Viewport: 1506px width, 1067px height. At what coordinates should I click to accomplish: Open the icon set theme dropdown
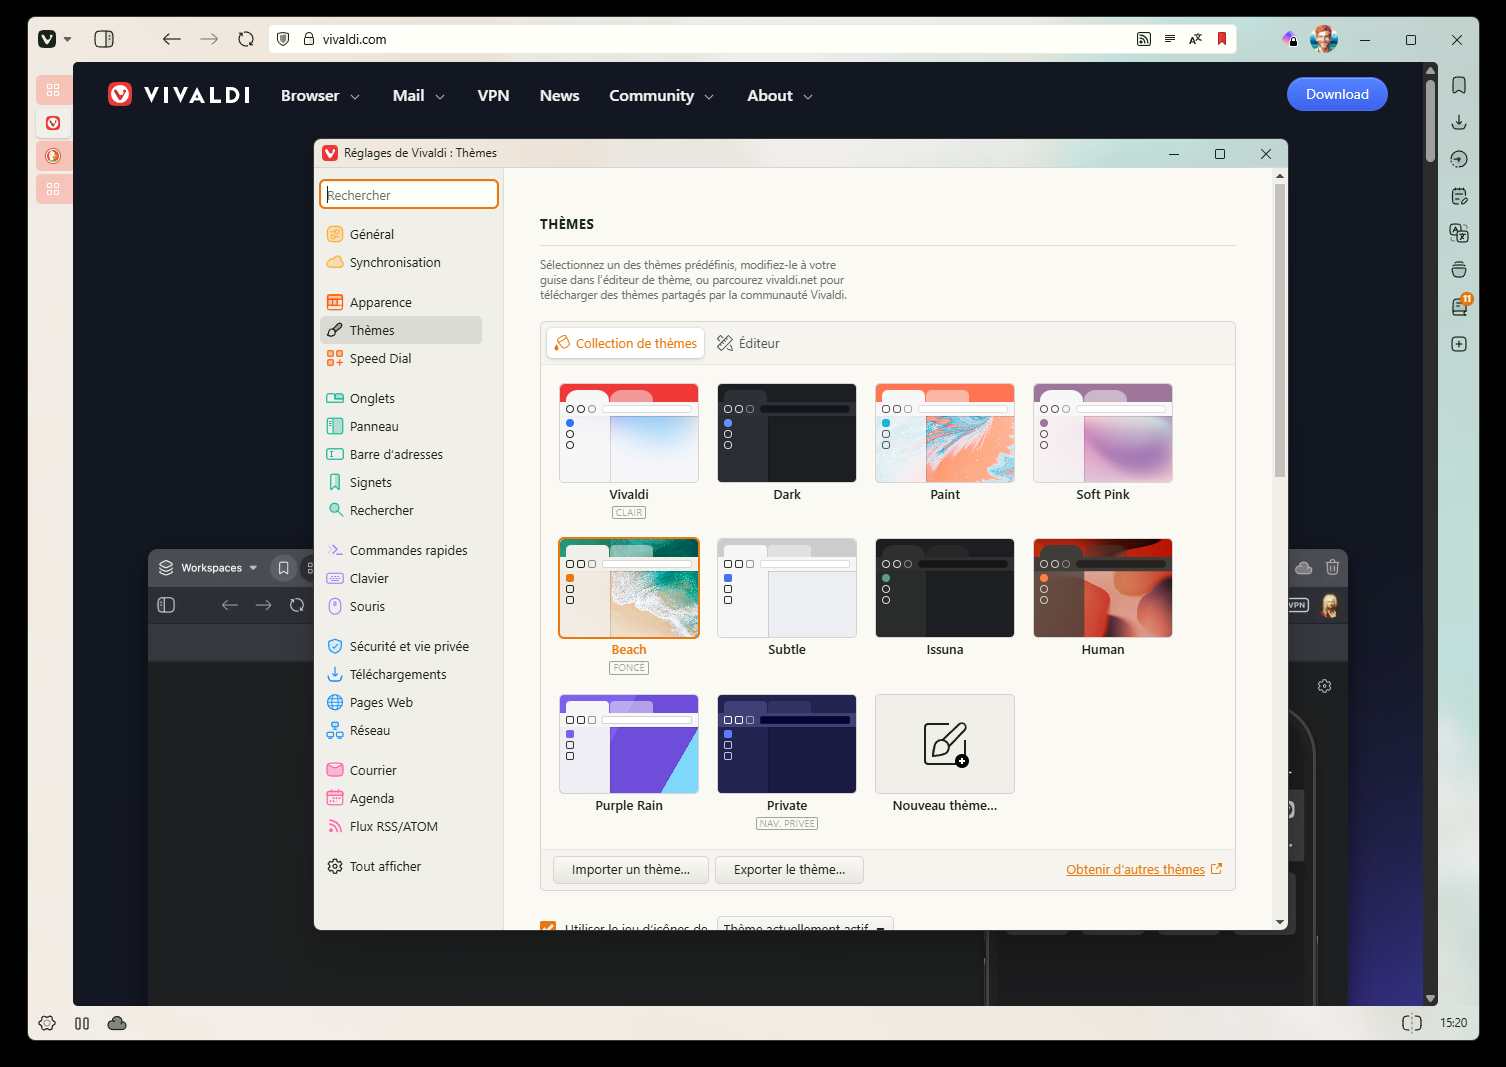(x=805, y=923)
